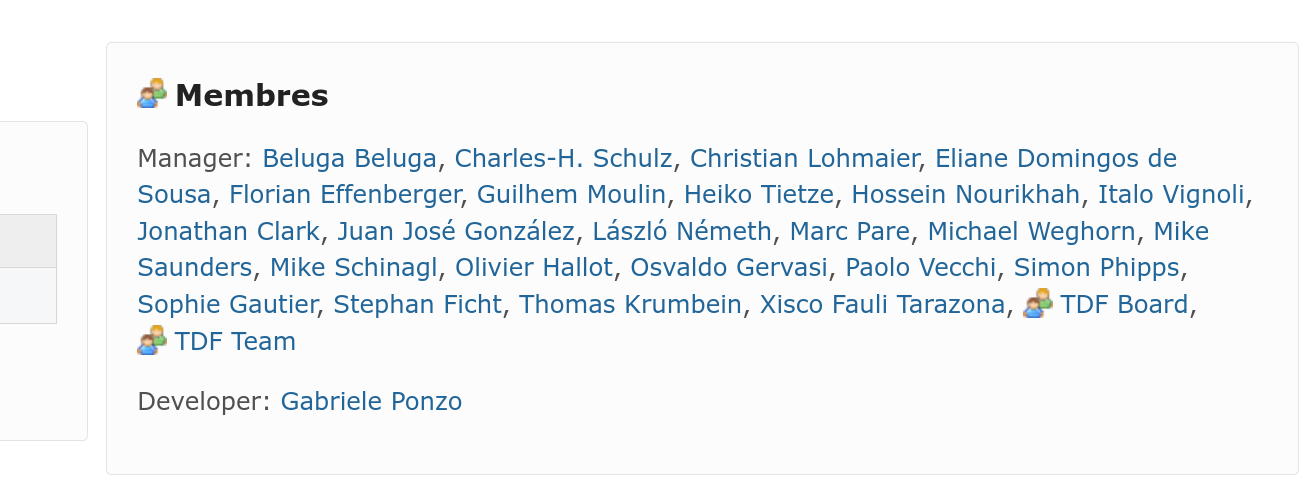Click Simon Phipps member link
This screenshot has height=478, width=1310.
pos(1097,268)
